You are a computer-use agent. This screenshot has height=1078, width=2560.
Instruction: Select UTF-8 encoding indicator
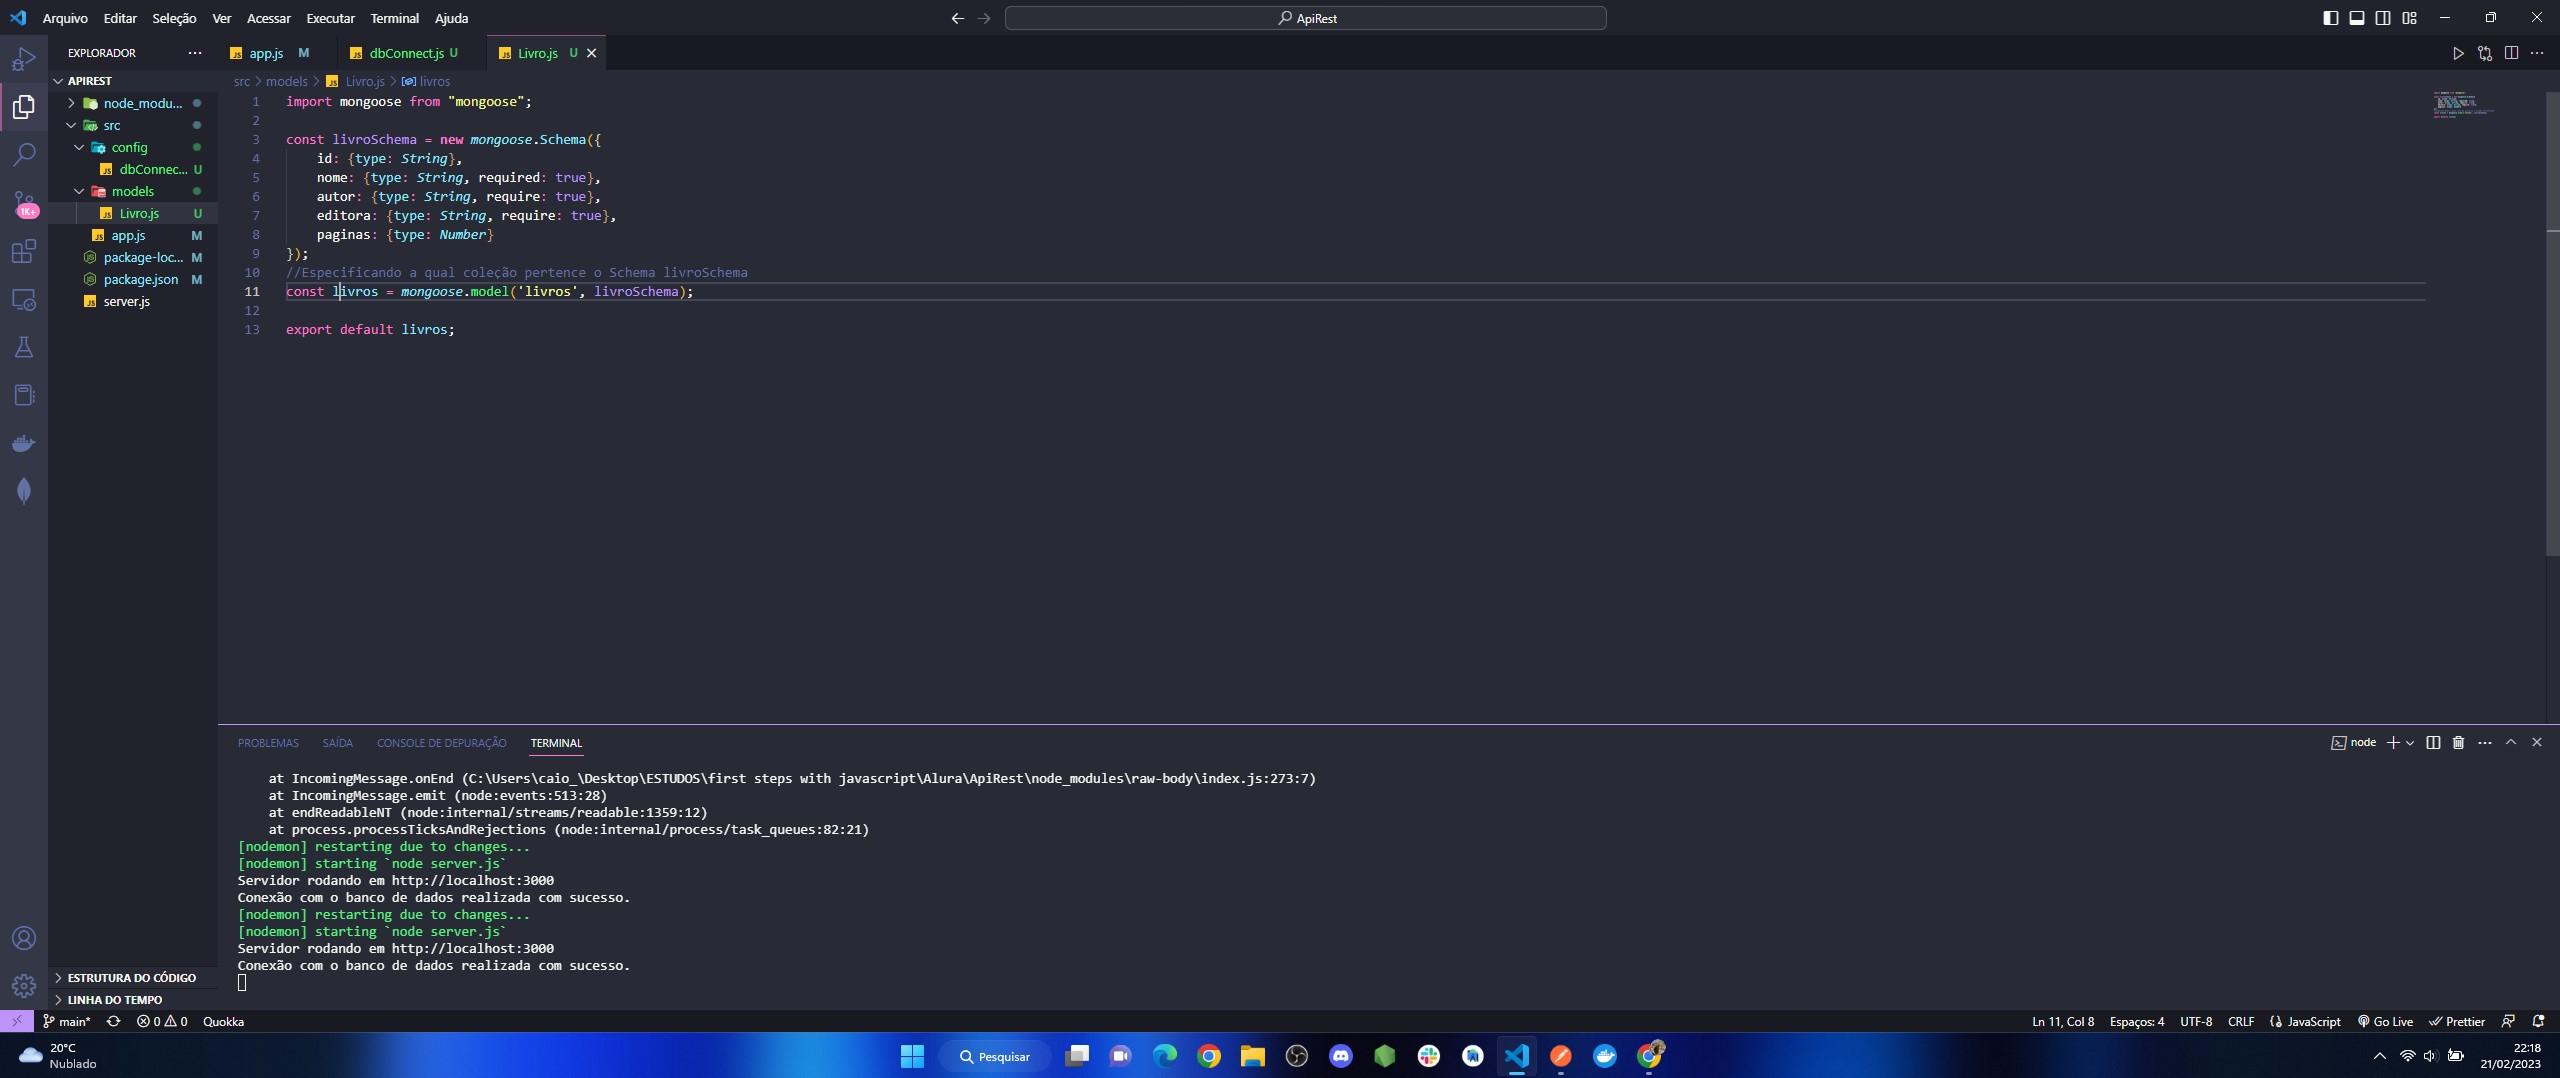point(2196,1021)
